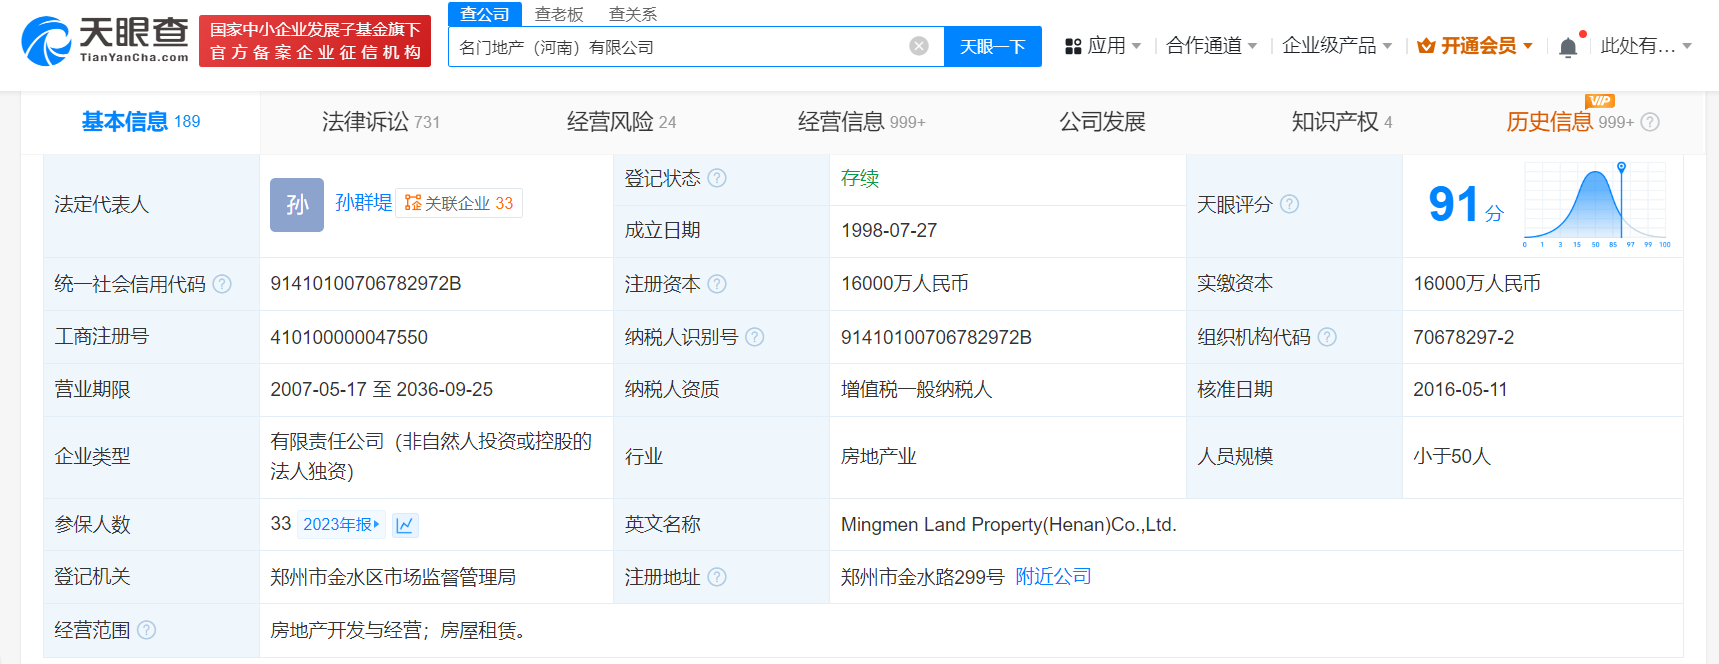Click the 人员规模 value 小于50人
The image size is (1719, 664).
pos(1452,457)
